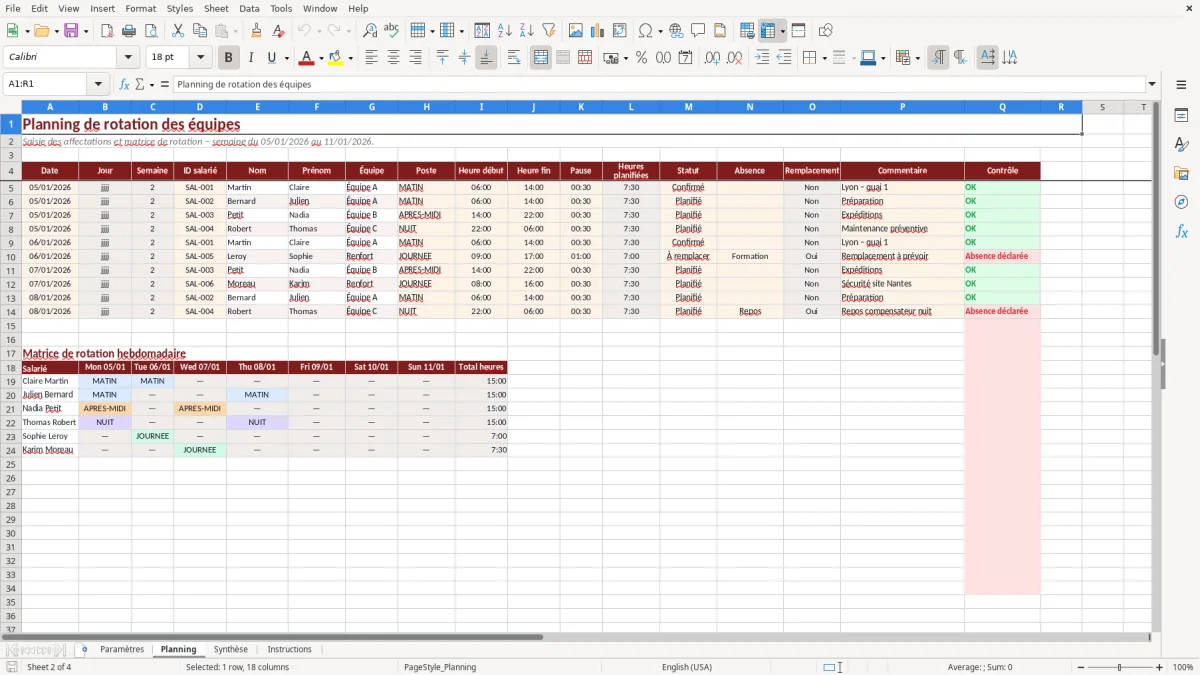This screenshot has width=1200, height=675.
Task: Open the Conditional Formatting dropdown arrow
Action: (x=917, y=58)
